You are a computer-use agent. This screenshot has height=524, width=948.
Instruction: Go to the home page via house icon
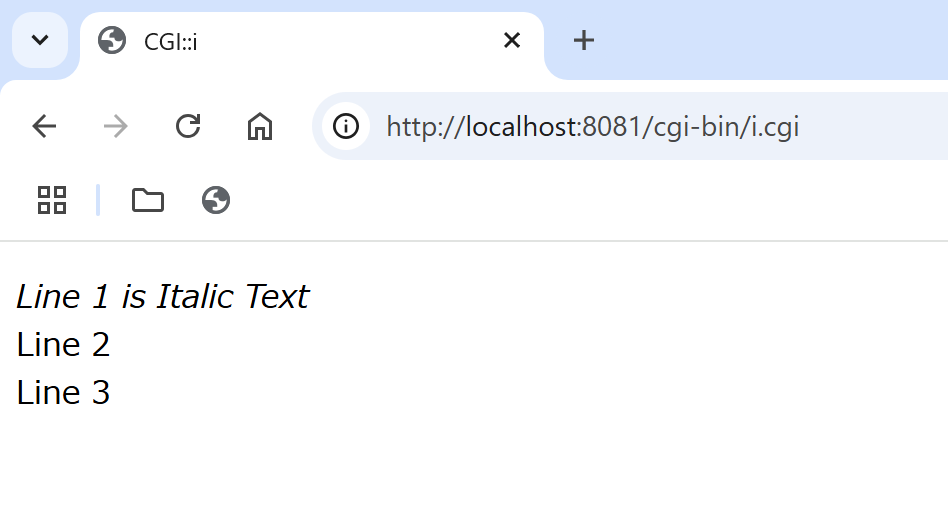(260, 126)
